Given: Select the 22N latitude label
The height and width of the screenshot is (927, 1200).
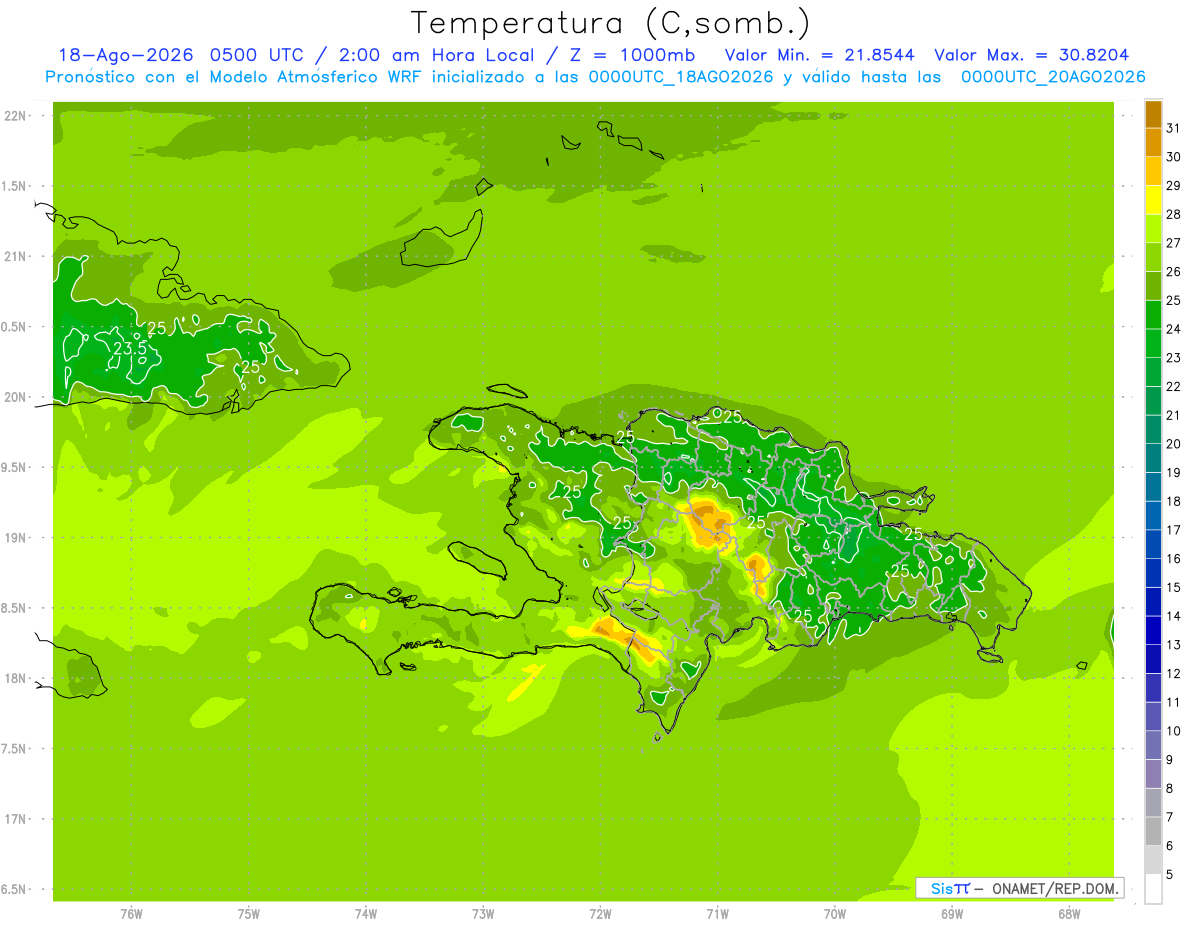Looking at the screenshot, I should (x=16, y=116).
